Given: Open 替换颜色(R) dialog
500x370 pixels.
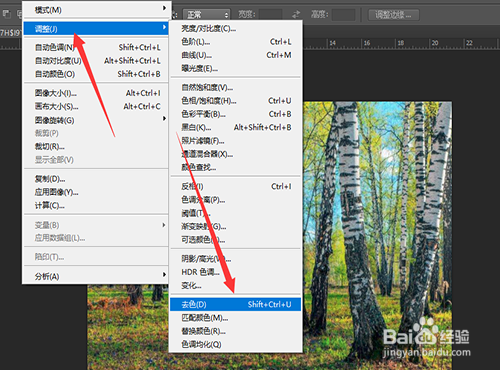Looking at the screenshot, I should [x=236, y=331].
